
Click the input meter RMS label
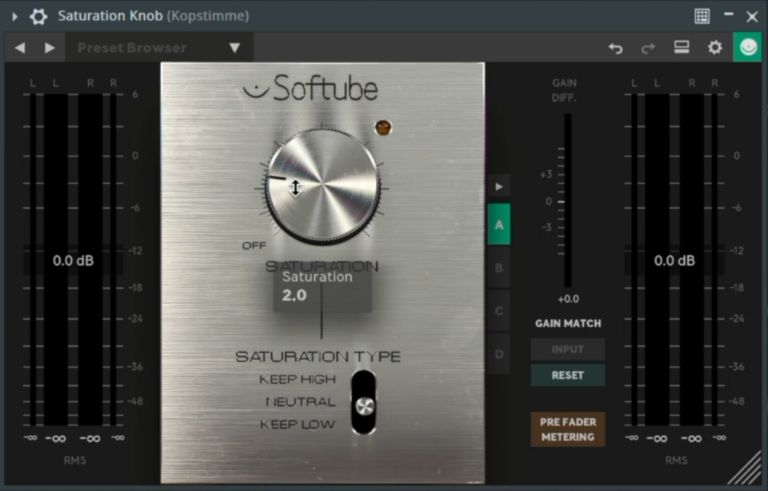click(x=74, y=460)
